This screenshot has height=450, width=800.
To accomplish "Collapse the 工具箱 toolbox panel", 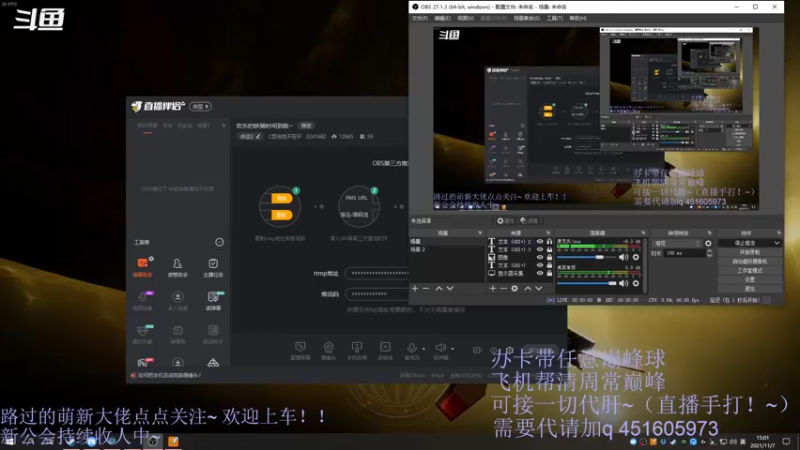I will (219, 242).
